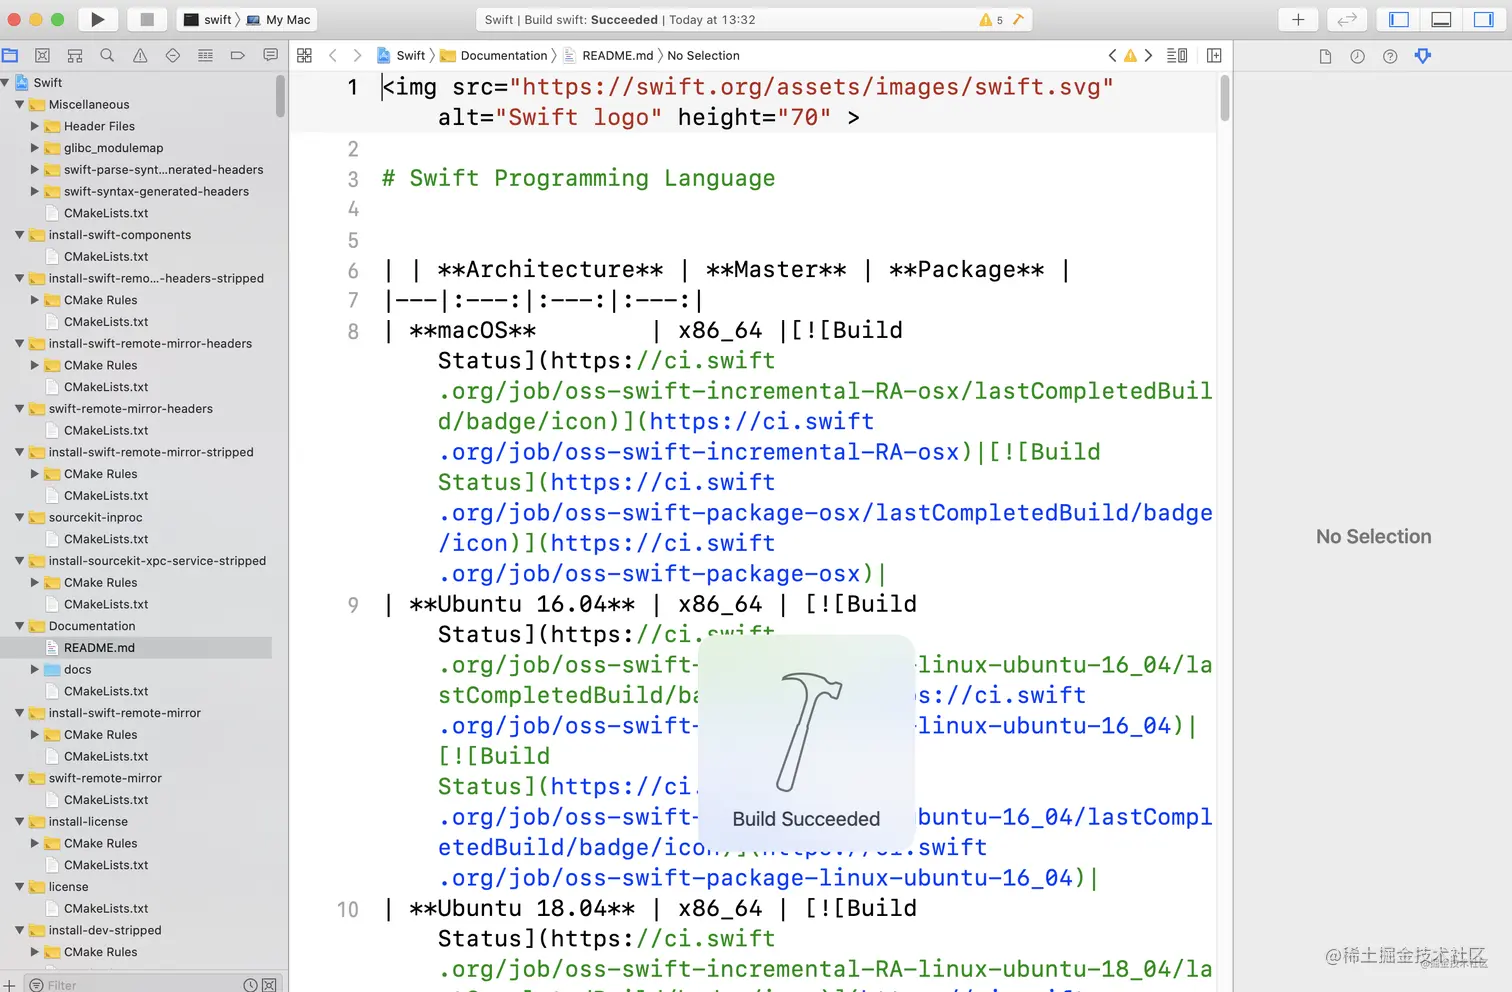
Task: Go back in editor history
Action: click(x=333, y=56)
